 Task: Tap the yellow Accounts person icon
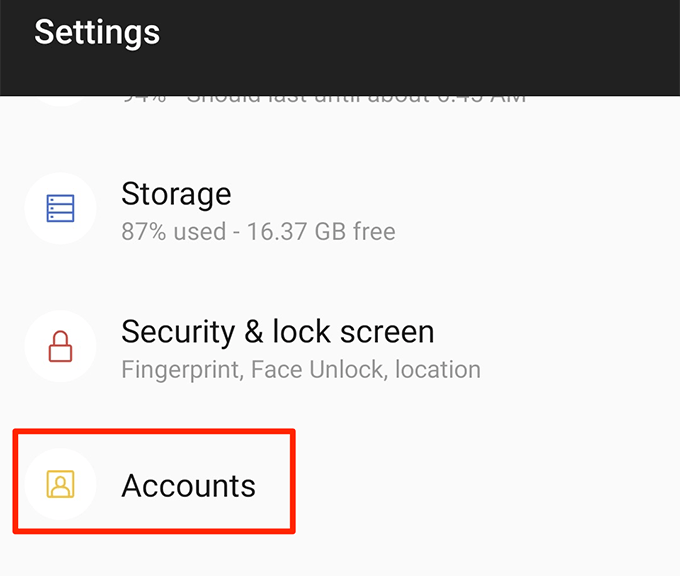click(60, 485)
